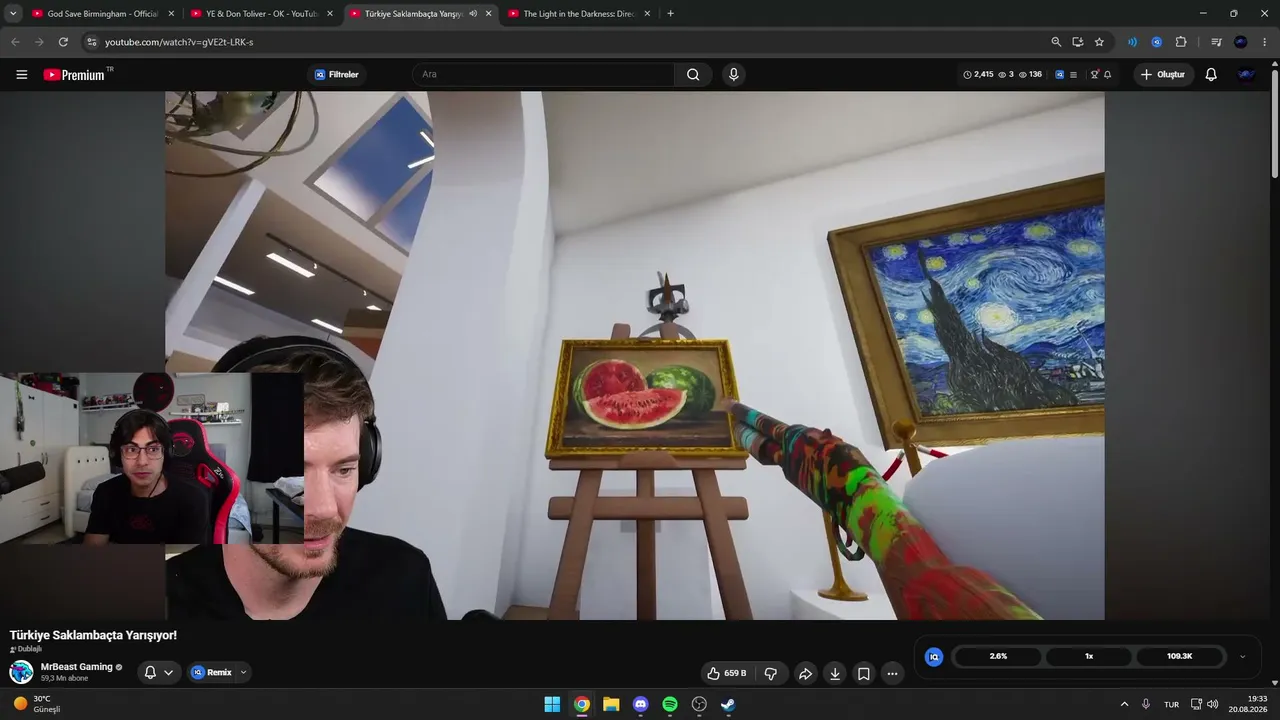Show hidden system tray icons

(x=1124, y=704)
